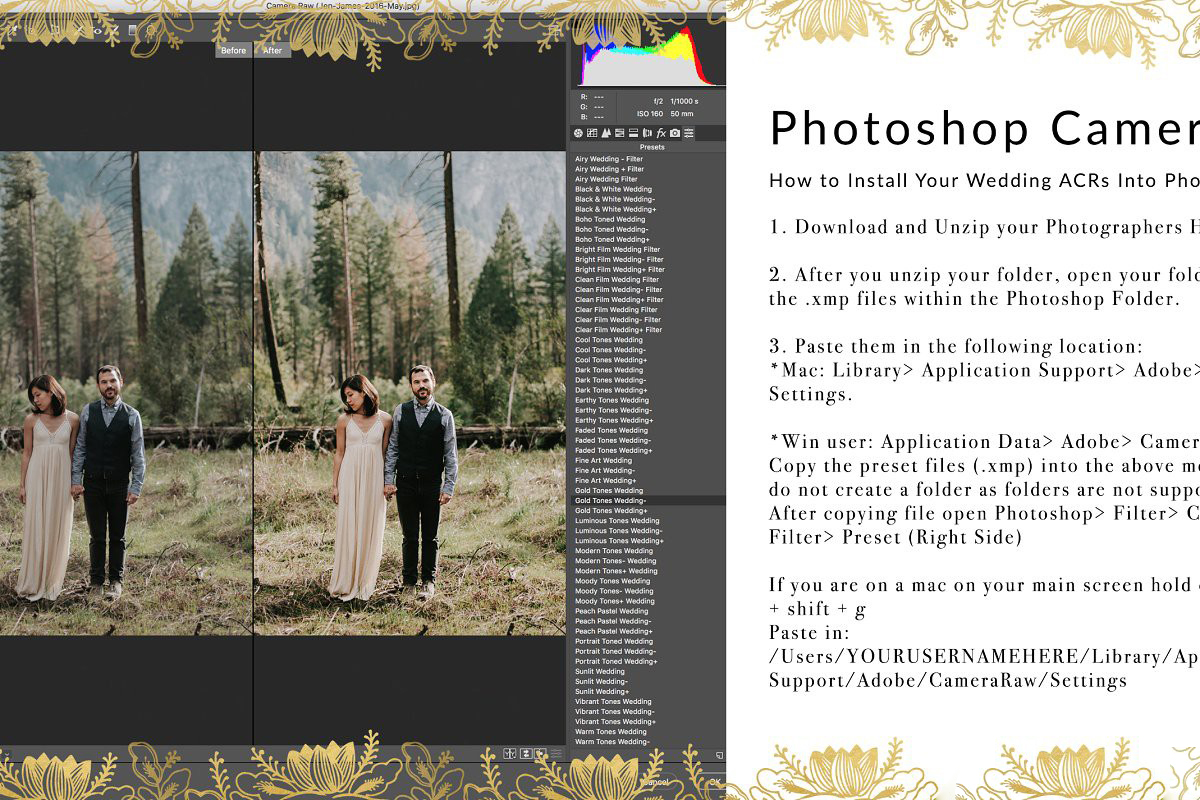
Task: Select the "Airy Wedding Filter" preset
Action: coord(606,179)
